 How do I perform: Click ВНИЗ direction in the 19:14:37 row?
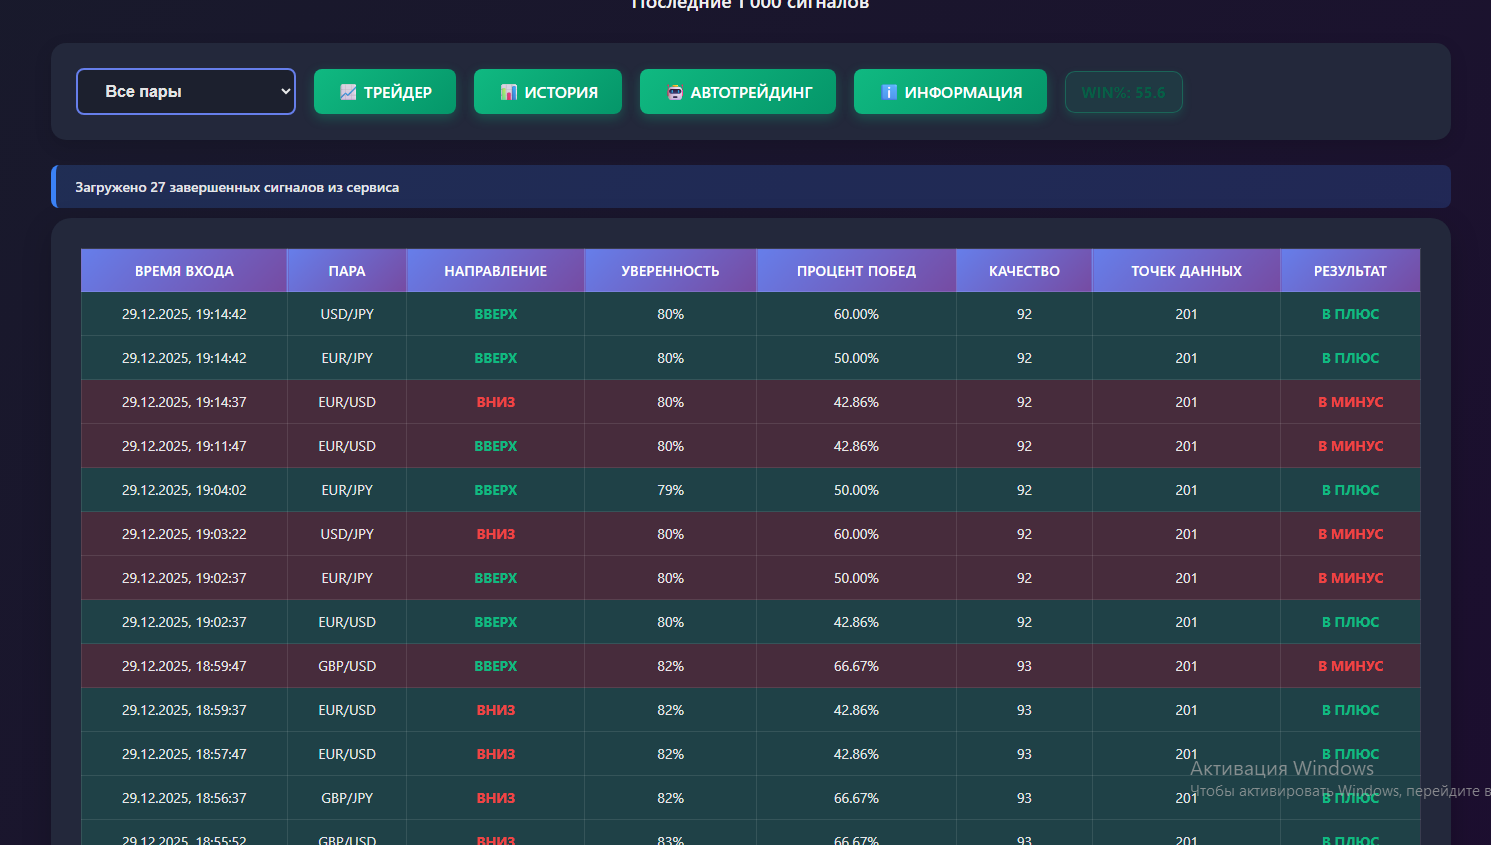496,402
